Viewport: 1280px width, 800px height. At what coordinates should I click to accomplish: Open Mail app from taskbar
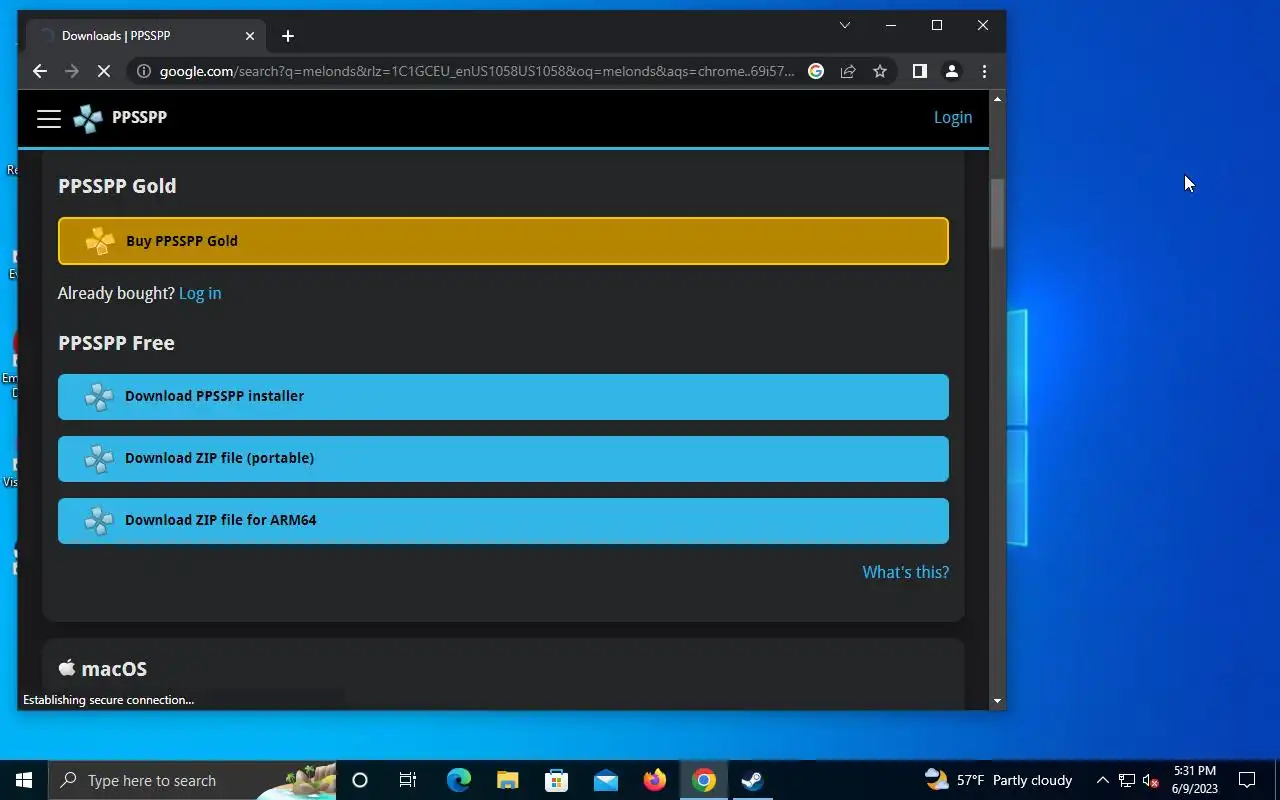606,780
